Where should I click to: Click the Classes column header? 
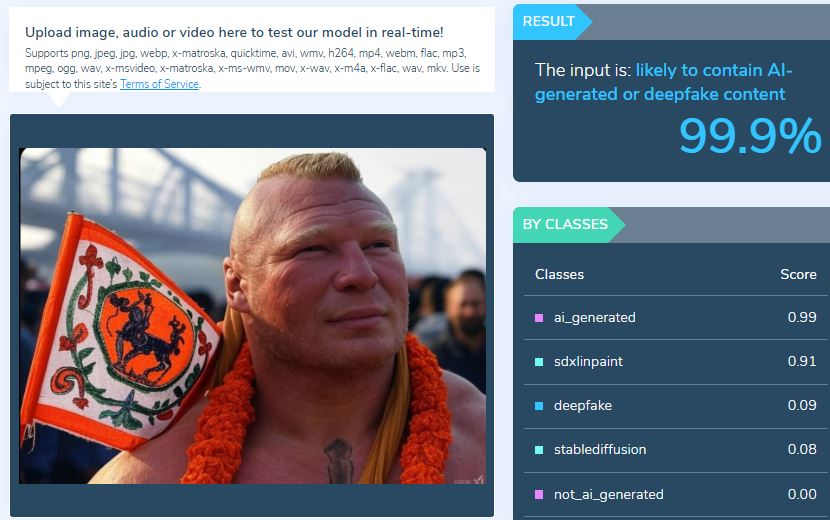(559, 274)
